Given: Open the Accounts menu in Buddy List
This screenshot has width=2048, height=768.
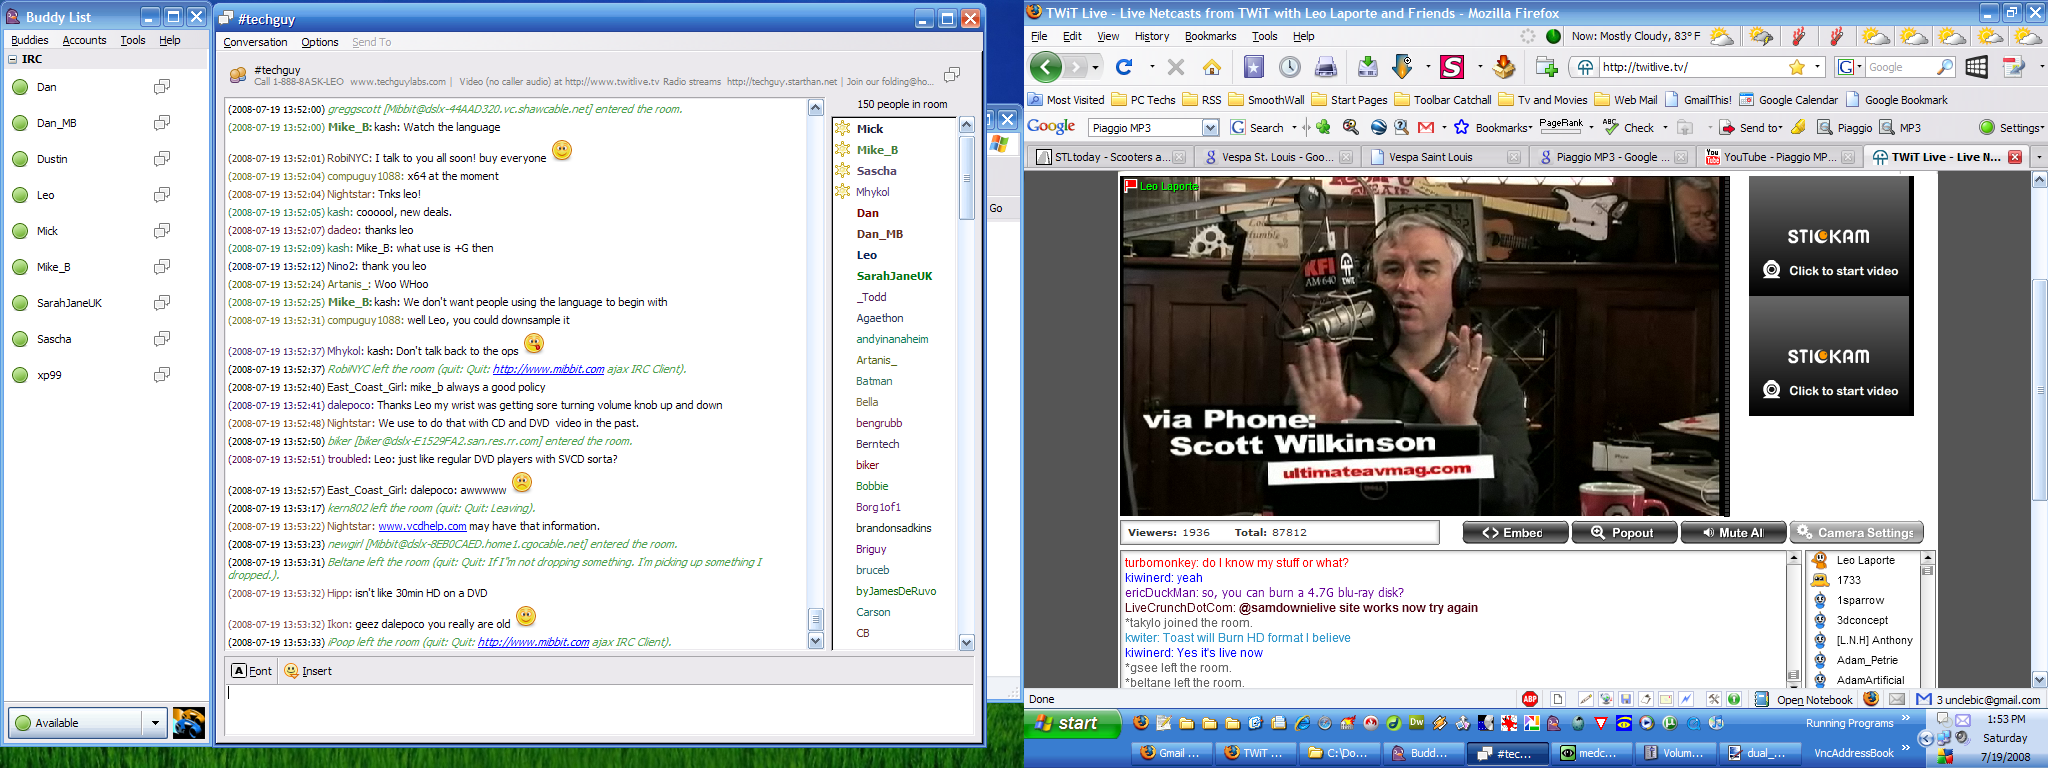Looking at the screenshot, I should pyautogui.click(x=84, y=40).
